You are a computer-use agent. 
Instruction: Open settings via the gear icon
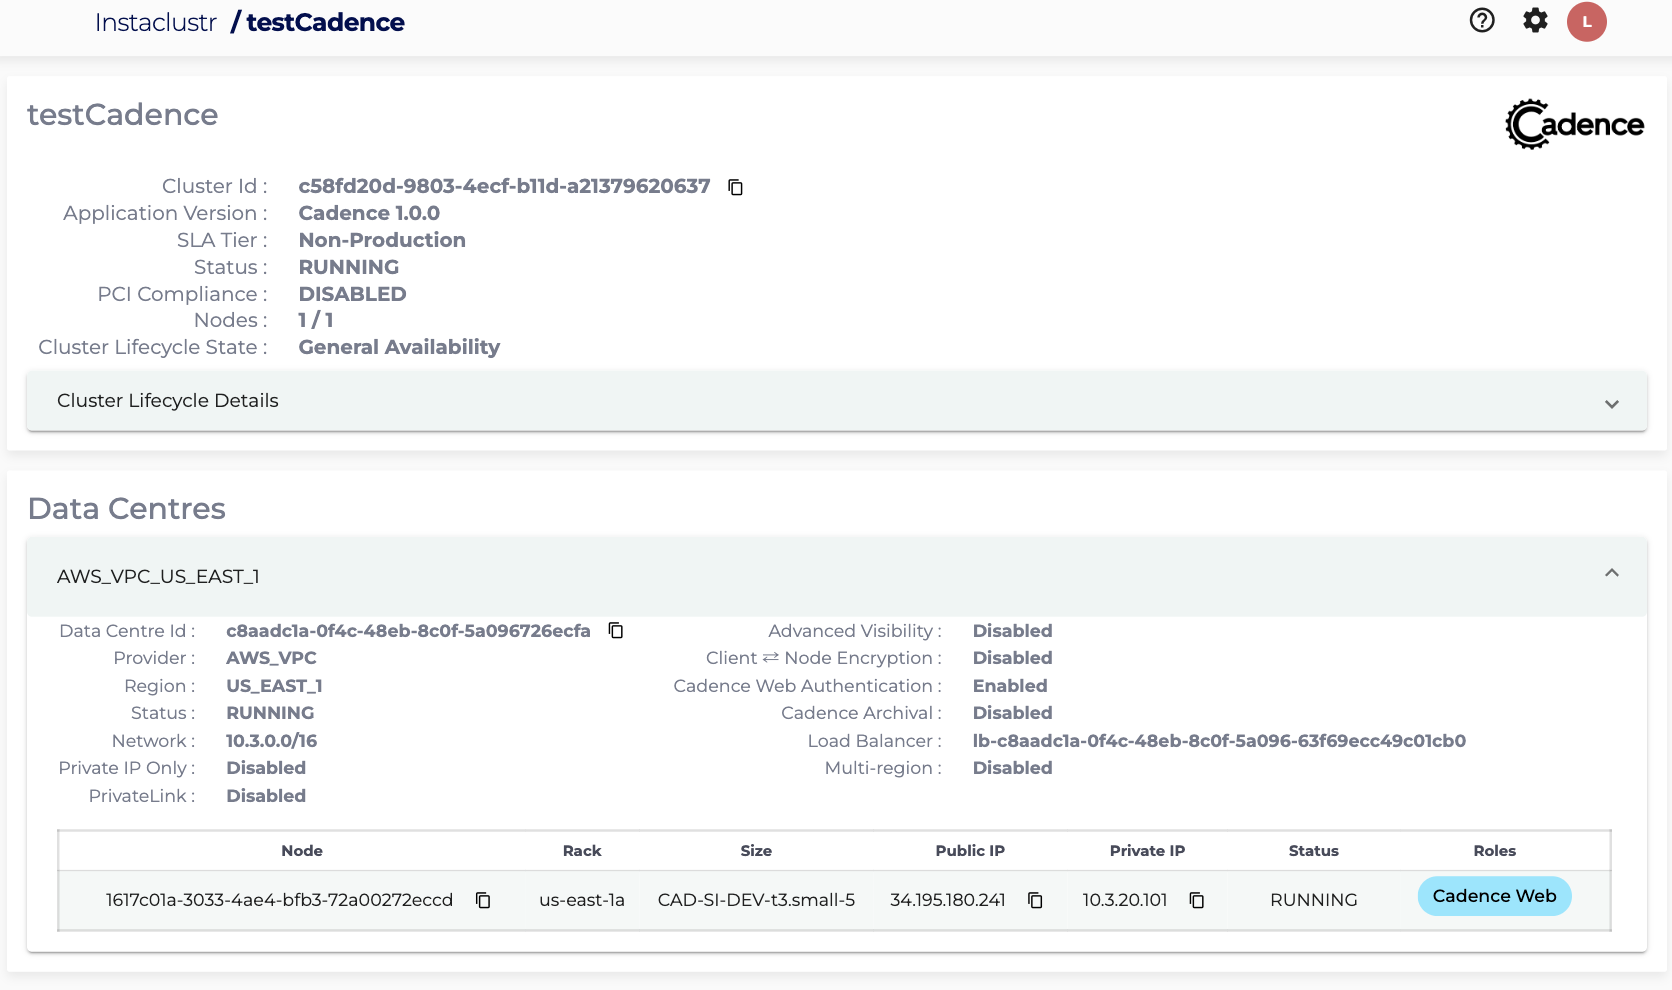(1535, 21)
